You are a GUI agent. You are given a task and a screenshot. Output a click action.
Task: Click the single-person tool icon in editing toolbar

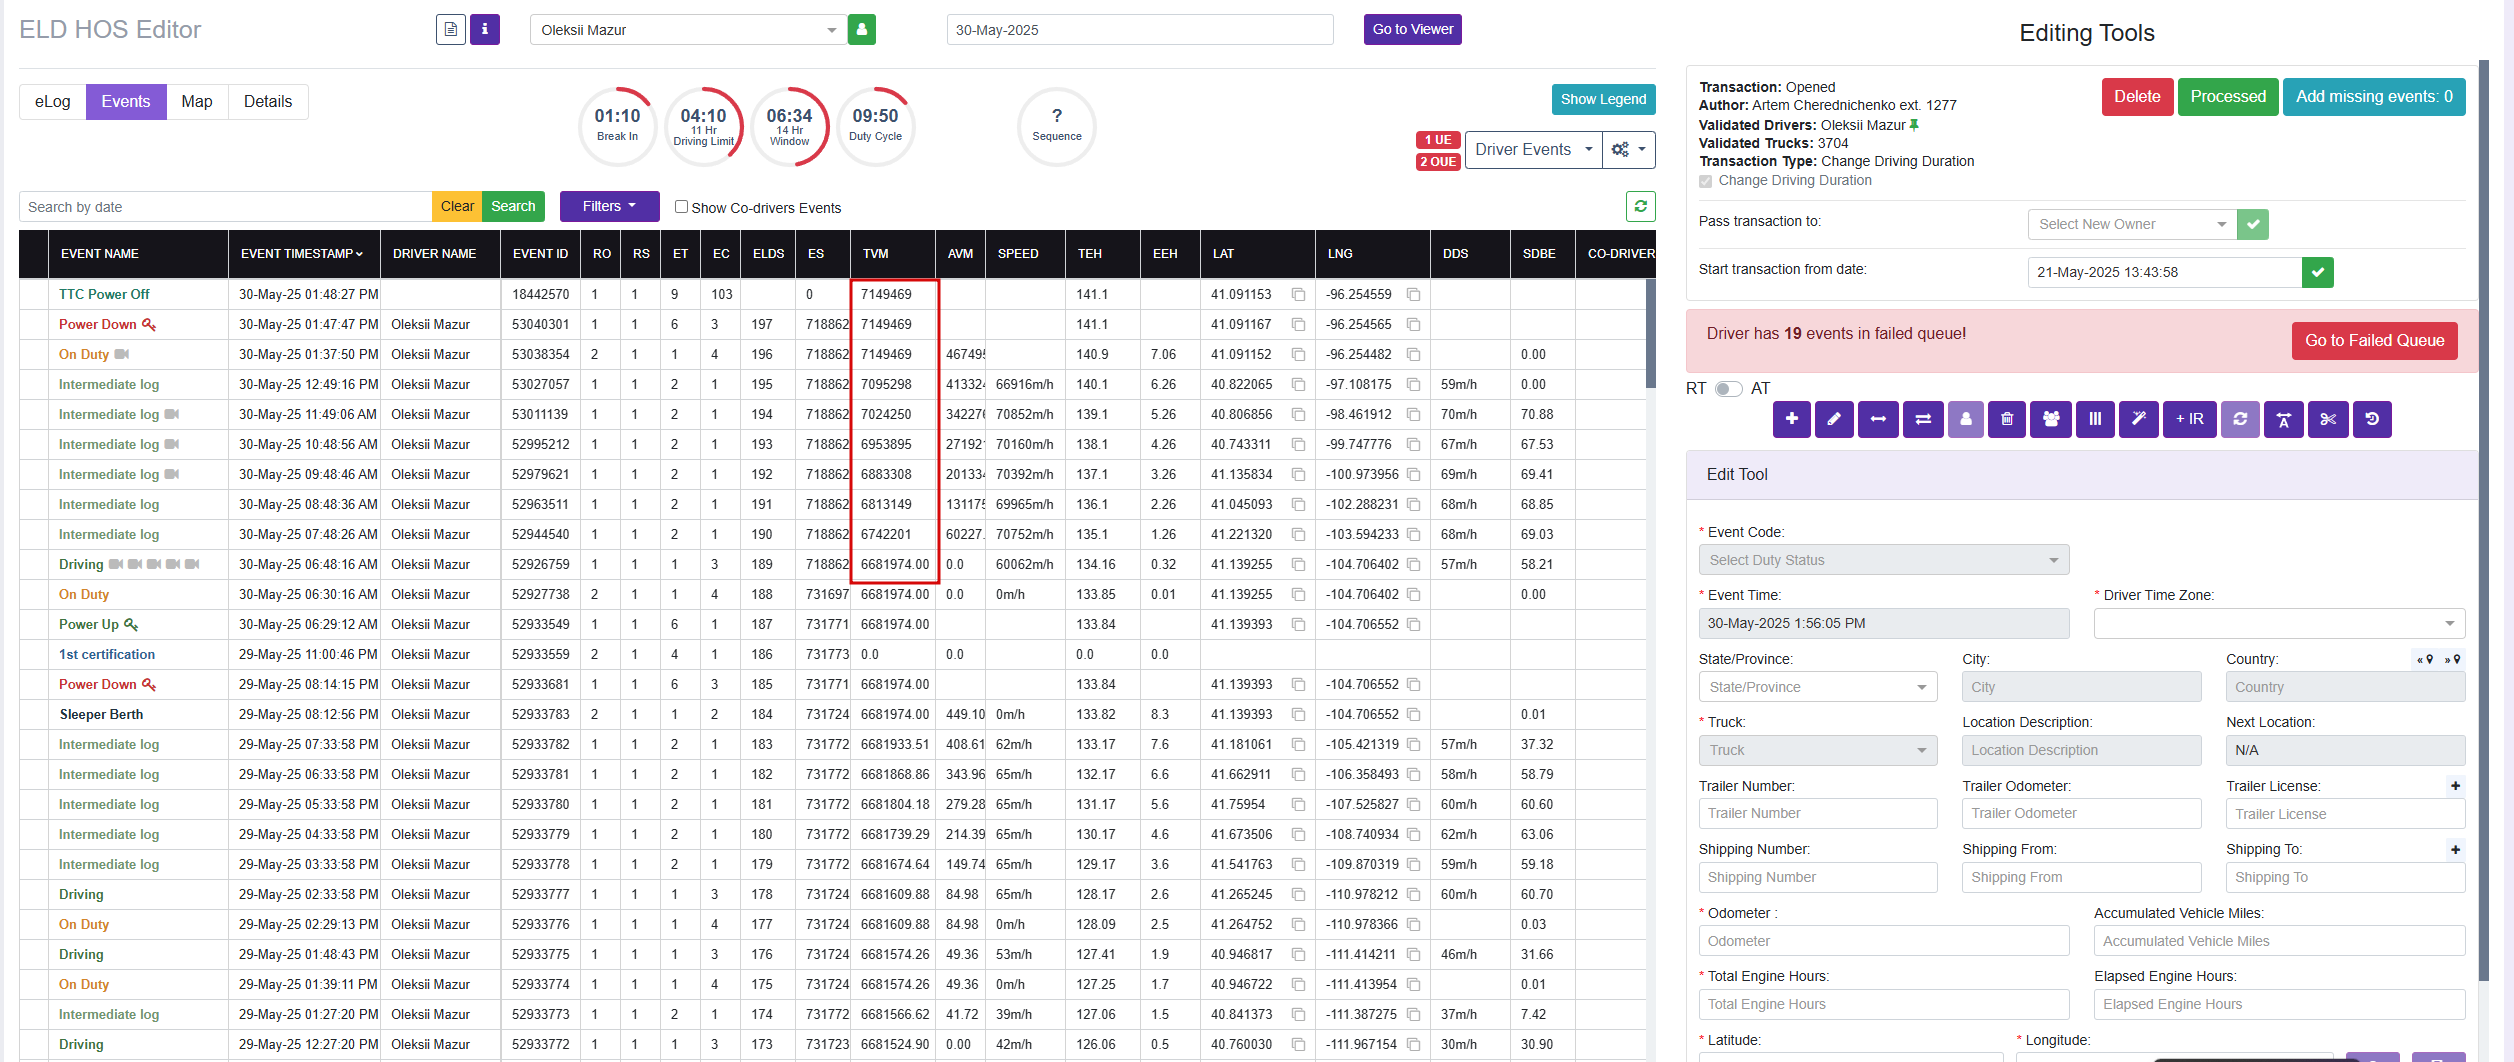pyautogui.click(x=1965, y=419)
